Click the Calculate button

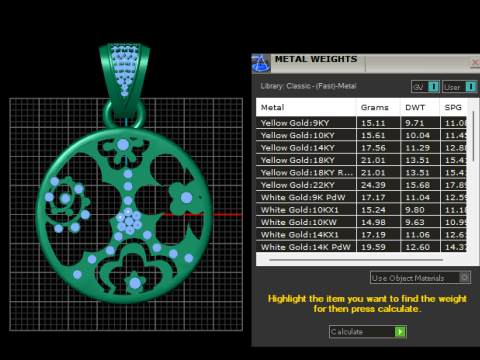point(368,332)
